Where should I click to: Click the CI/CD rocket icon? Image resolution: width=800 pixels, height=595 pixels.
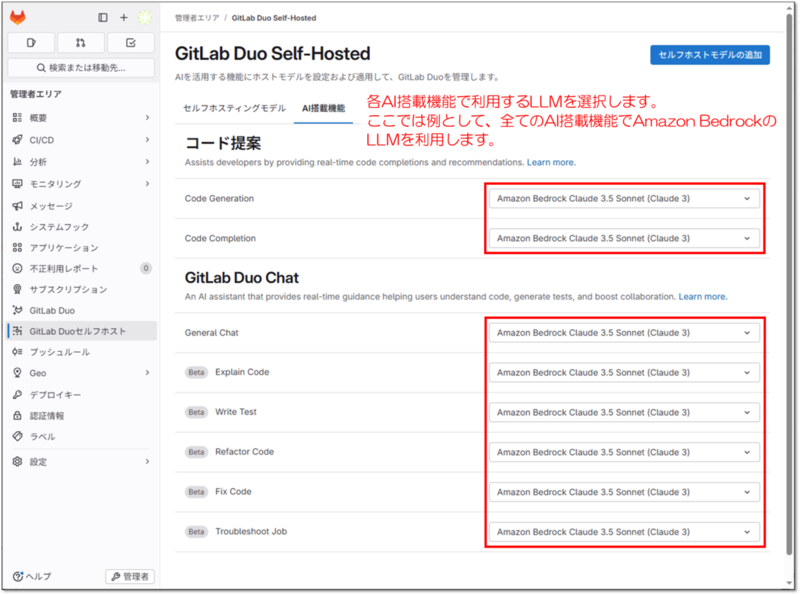click(x=17, y=140)
